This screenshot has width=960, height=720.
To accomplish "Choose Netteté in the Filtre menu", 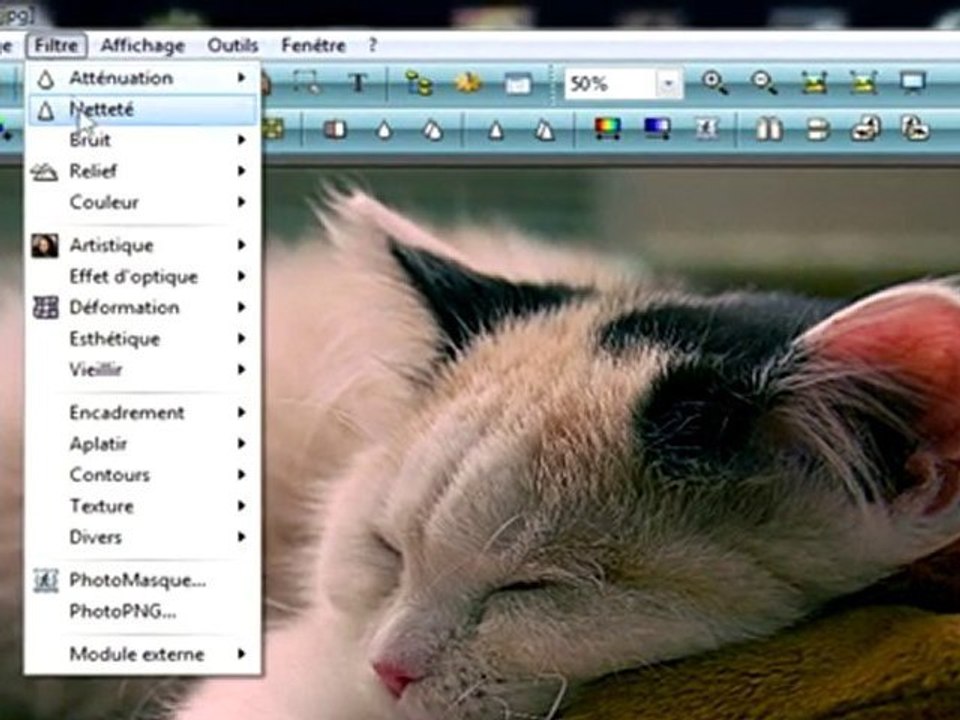I will pyautogui.click(x=142, y=110).
